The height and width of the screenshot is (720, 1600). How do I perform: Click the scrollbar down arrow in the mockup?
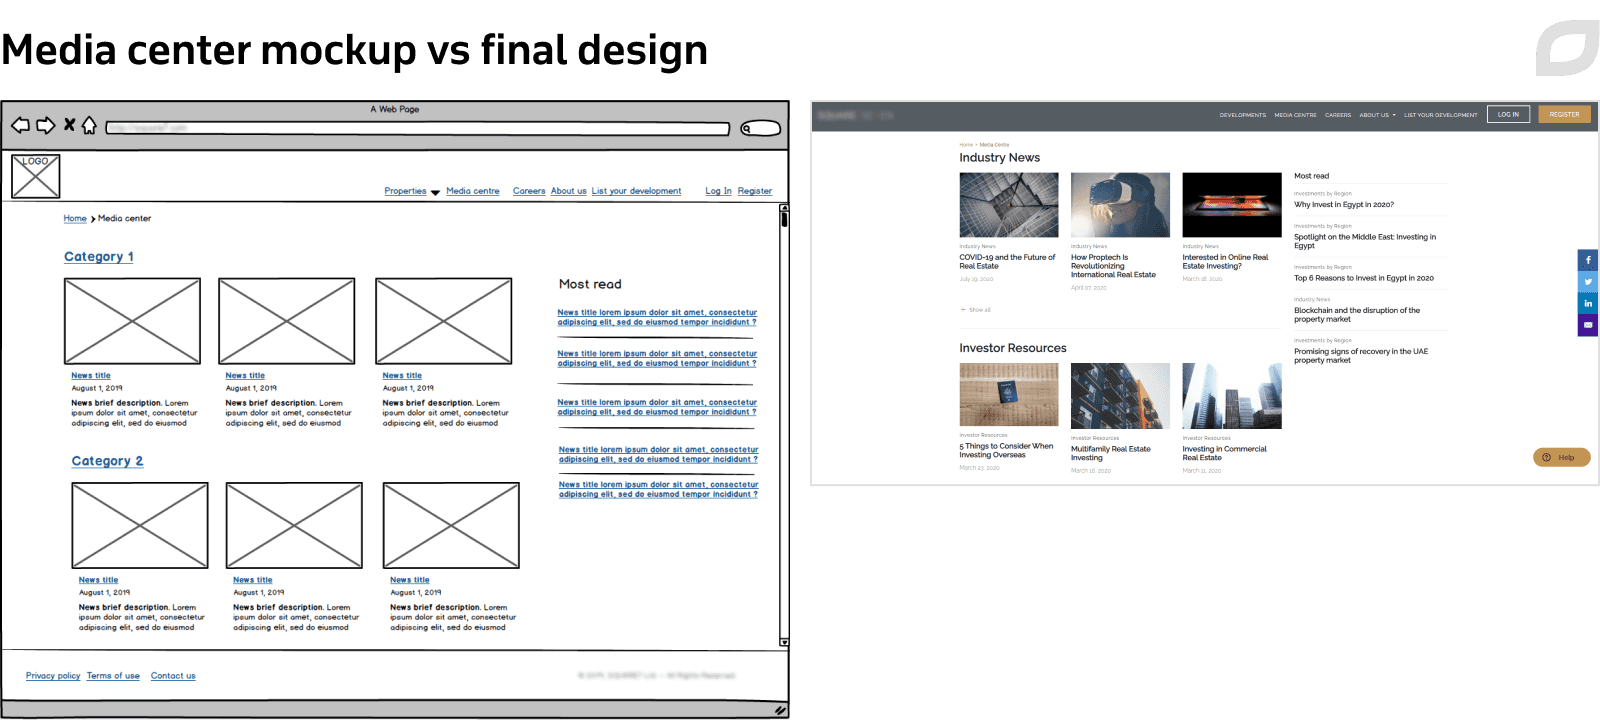[784, 642]
